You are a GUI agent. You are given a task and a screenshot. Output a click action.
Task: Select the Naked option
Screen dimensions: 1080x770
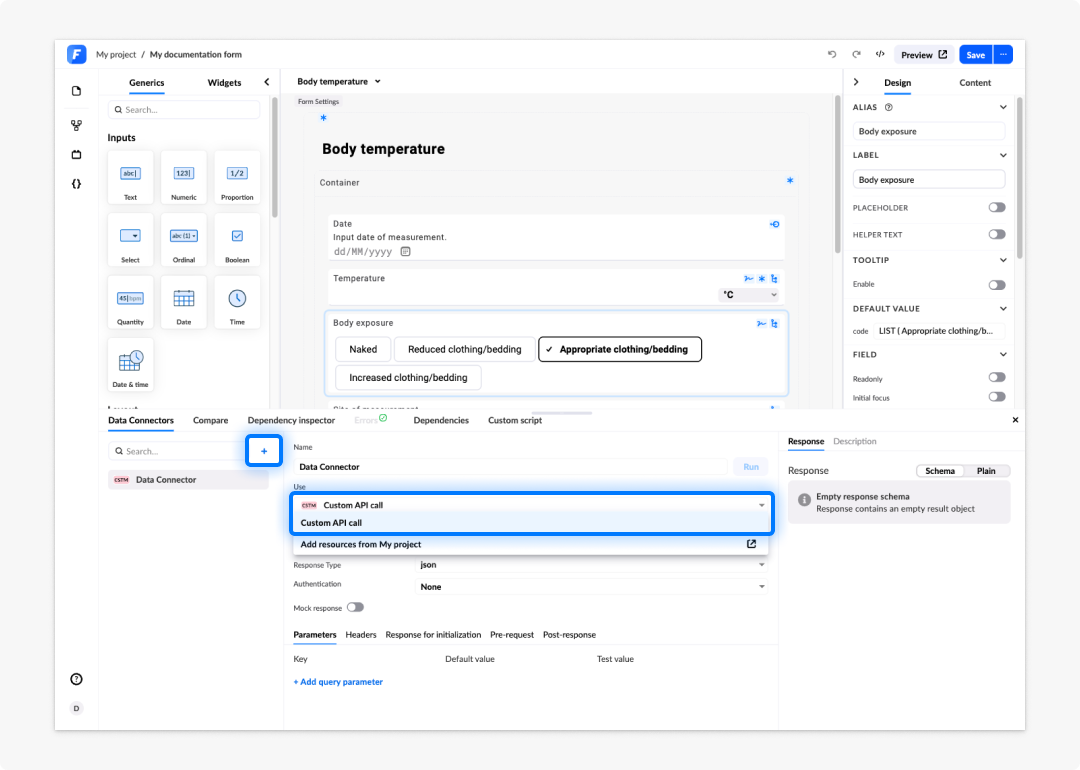click(x=363, y=349)
